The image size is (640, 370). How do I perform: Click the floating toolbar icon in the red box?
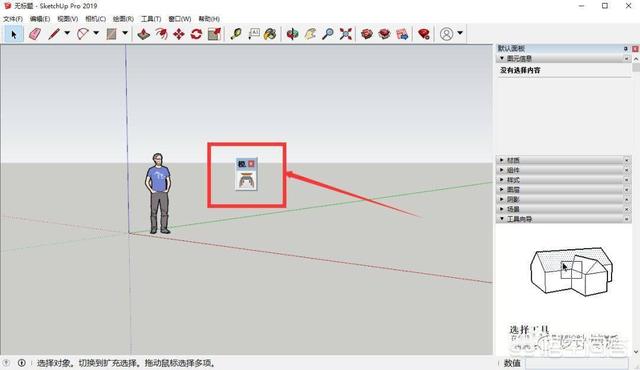(x=247, y=180)
